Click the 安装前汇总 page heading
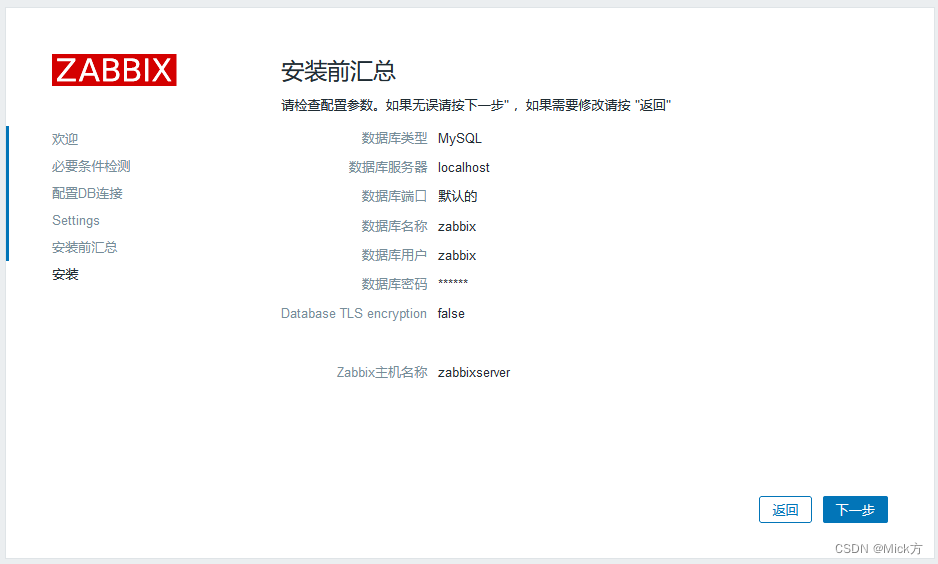 (339, 71)
